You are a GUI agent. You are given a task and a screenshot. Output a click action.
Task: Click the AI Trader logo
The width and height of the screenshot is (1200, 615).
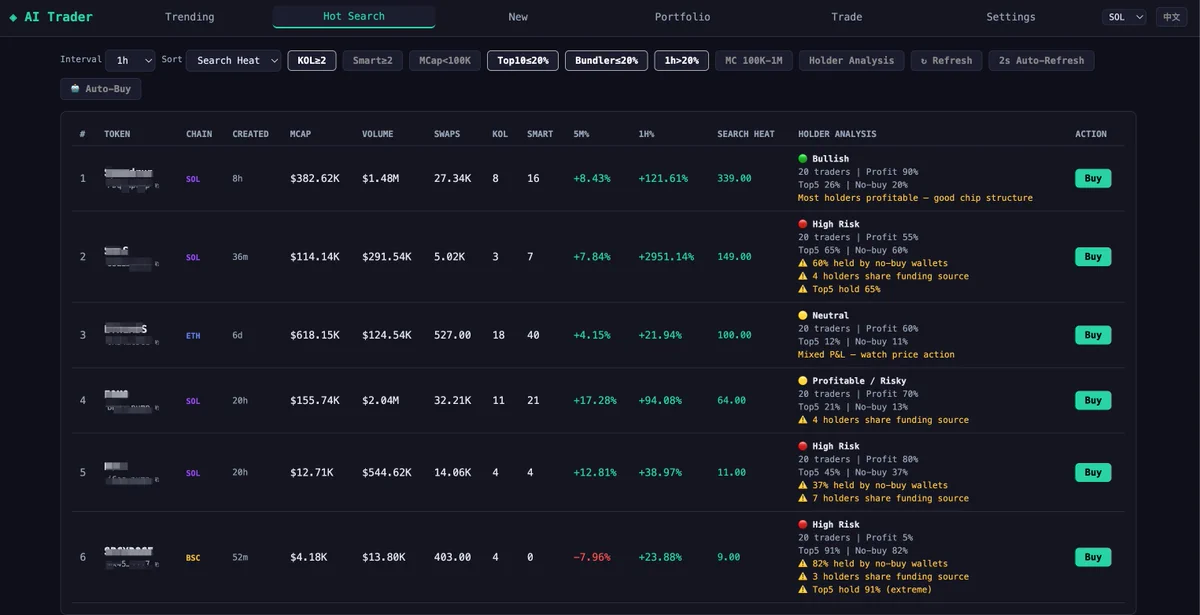(51, 17)
